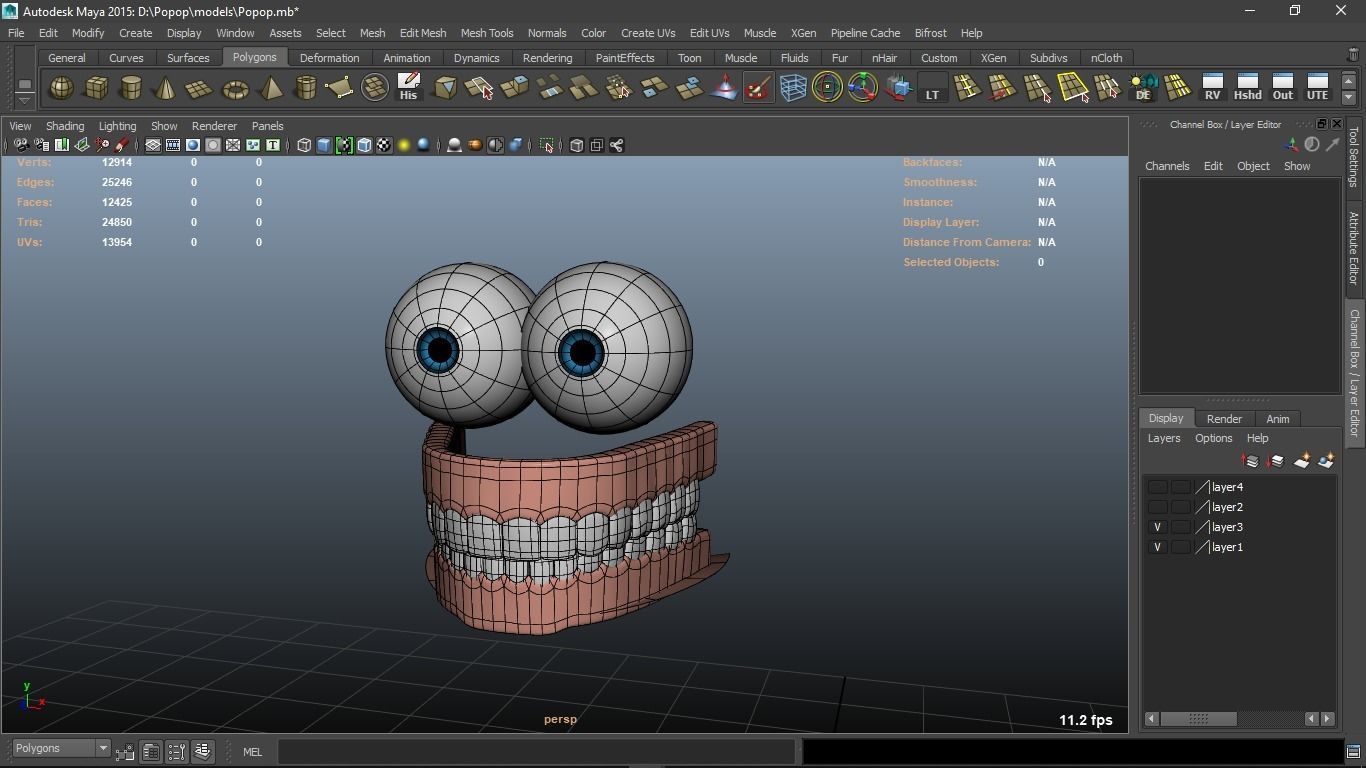Screen dimensions: 1366x768
Task: Open the panel Renderer menu
Action: click(x=214, y=126)
